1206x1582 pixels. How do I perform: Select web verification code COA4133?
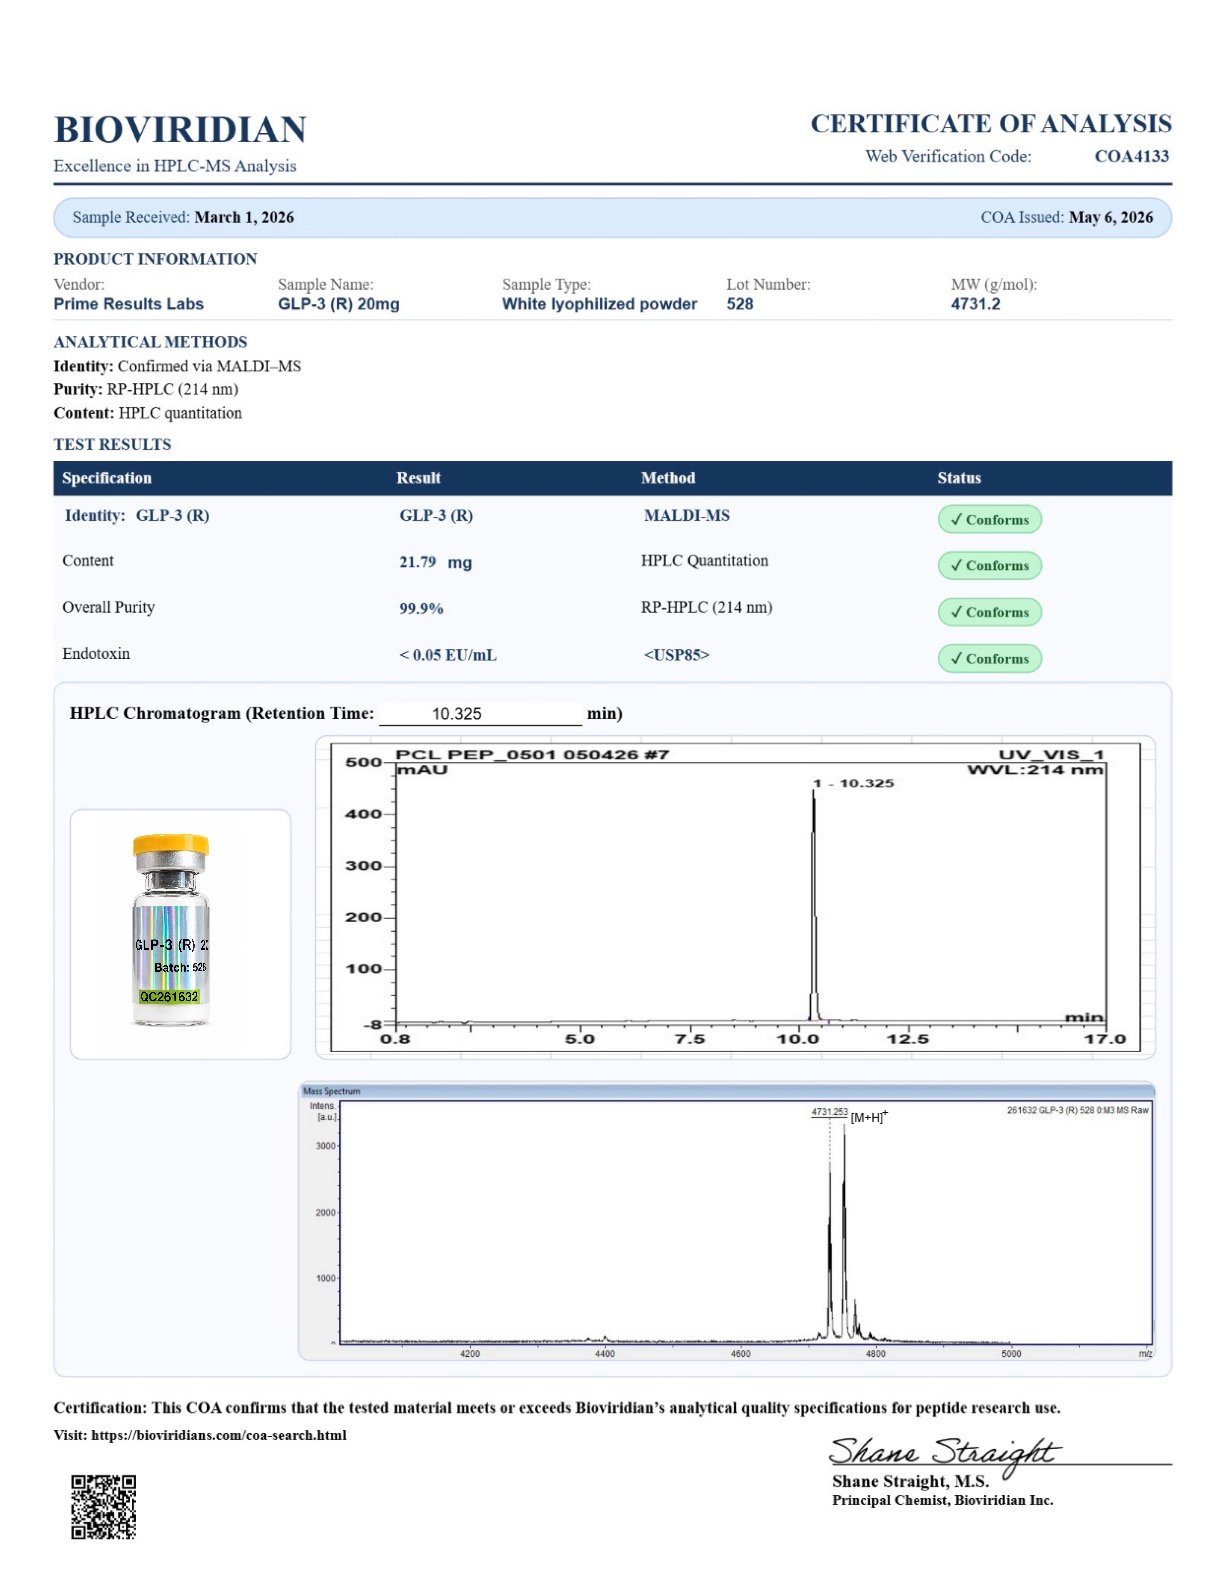click(x=1132, y=156)
